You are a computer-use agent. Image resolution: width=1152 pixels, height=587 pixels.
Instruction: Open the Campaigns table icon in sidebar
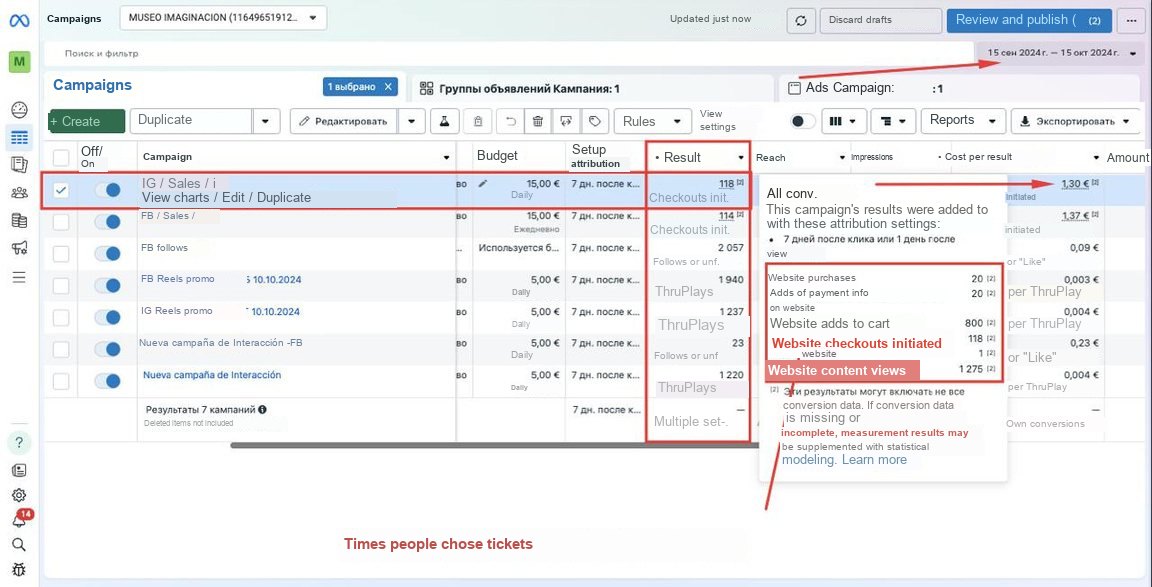click(x=19, y=137)
